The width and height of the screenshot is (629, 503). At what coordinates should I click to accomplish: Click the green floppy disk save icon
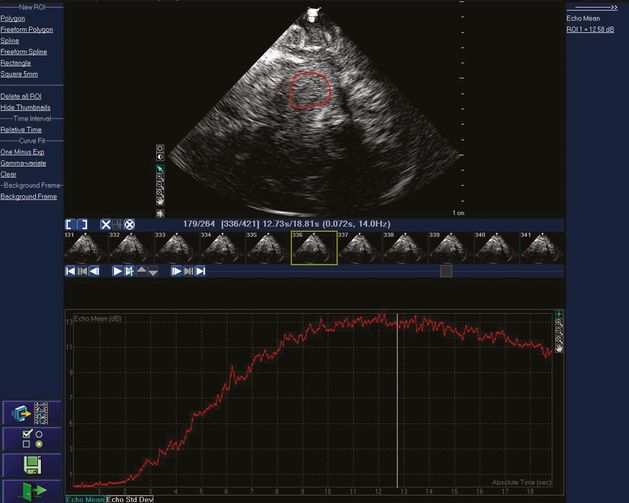point(32,465)
